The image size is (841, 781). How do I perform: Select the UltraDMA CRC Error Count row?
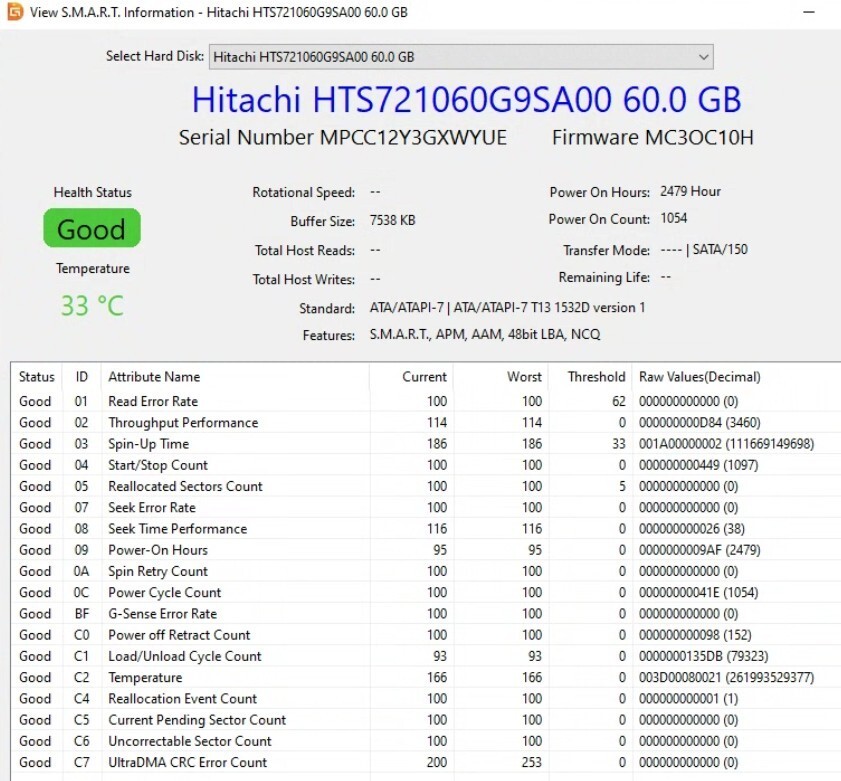[426, 762]
